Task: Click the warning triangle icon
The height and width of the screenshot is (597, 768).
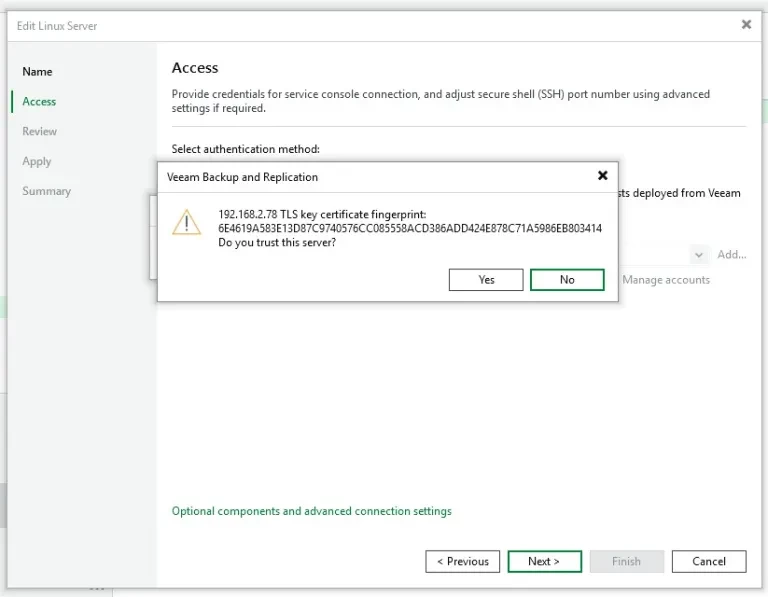Action: (186, 222)
